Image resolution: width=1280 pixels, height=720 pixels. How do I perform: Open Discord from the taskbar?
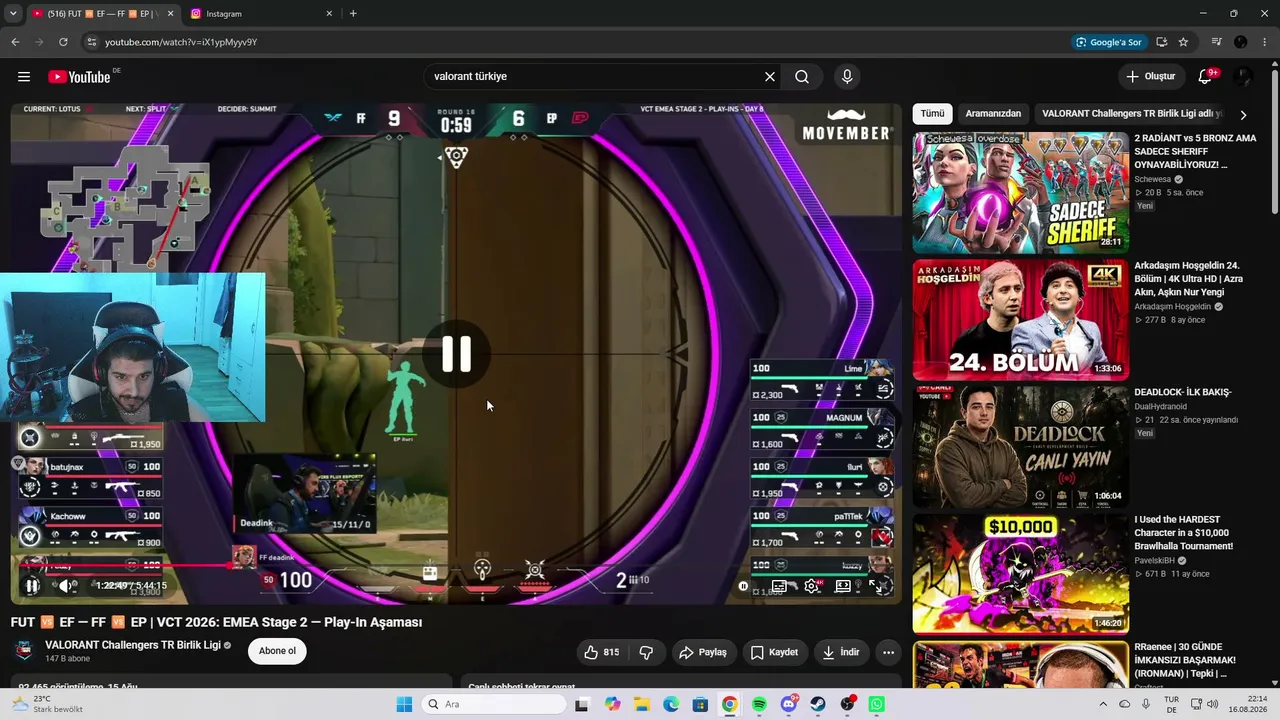[x=789, y=704]
